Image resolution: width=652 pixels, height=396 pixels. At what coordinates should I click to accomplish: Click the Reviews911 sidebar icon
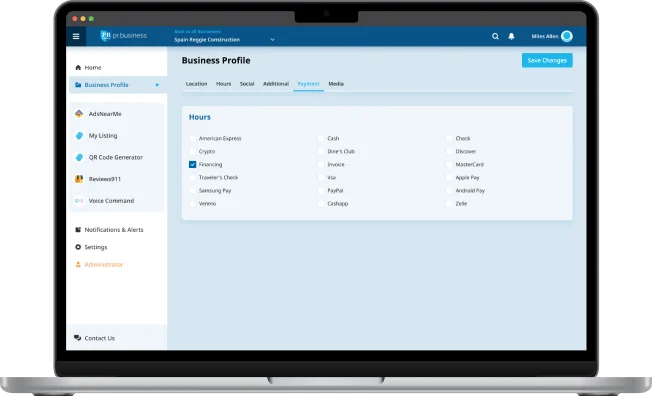coord(79,179)
